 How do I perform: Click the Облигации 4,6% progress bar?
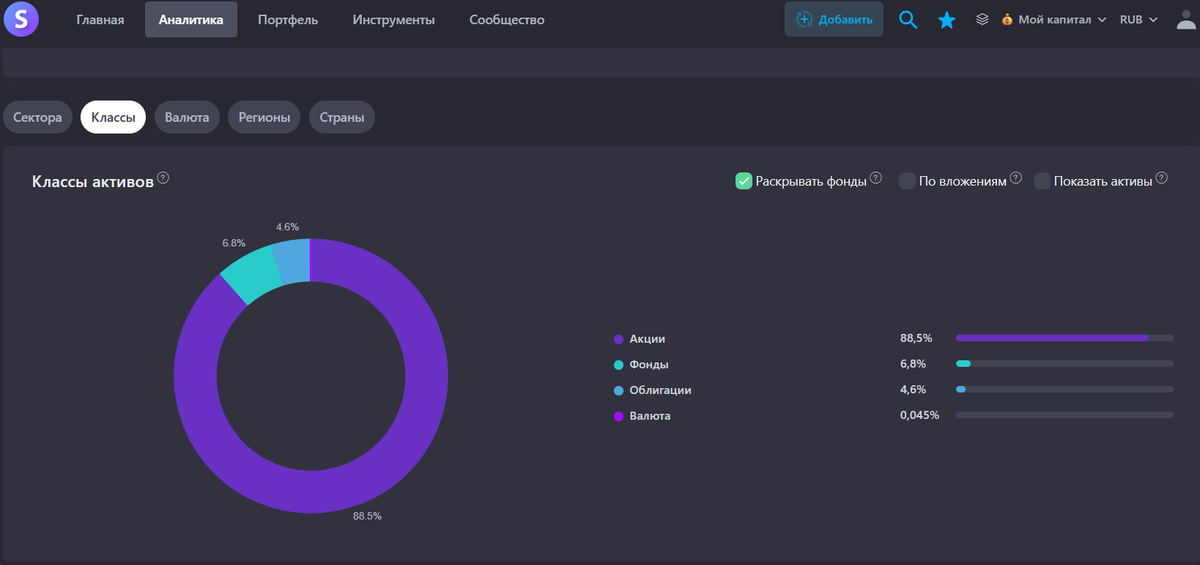(x=1064, y=389)
